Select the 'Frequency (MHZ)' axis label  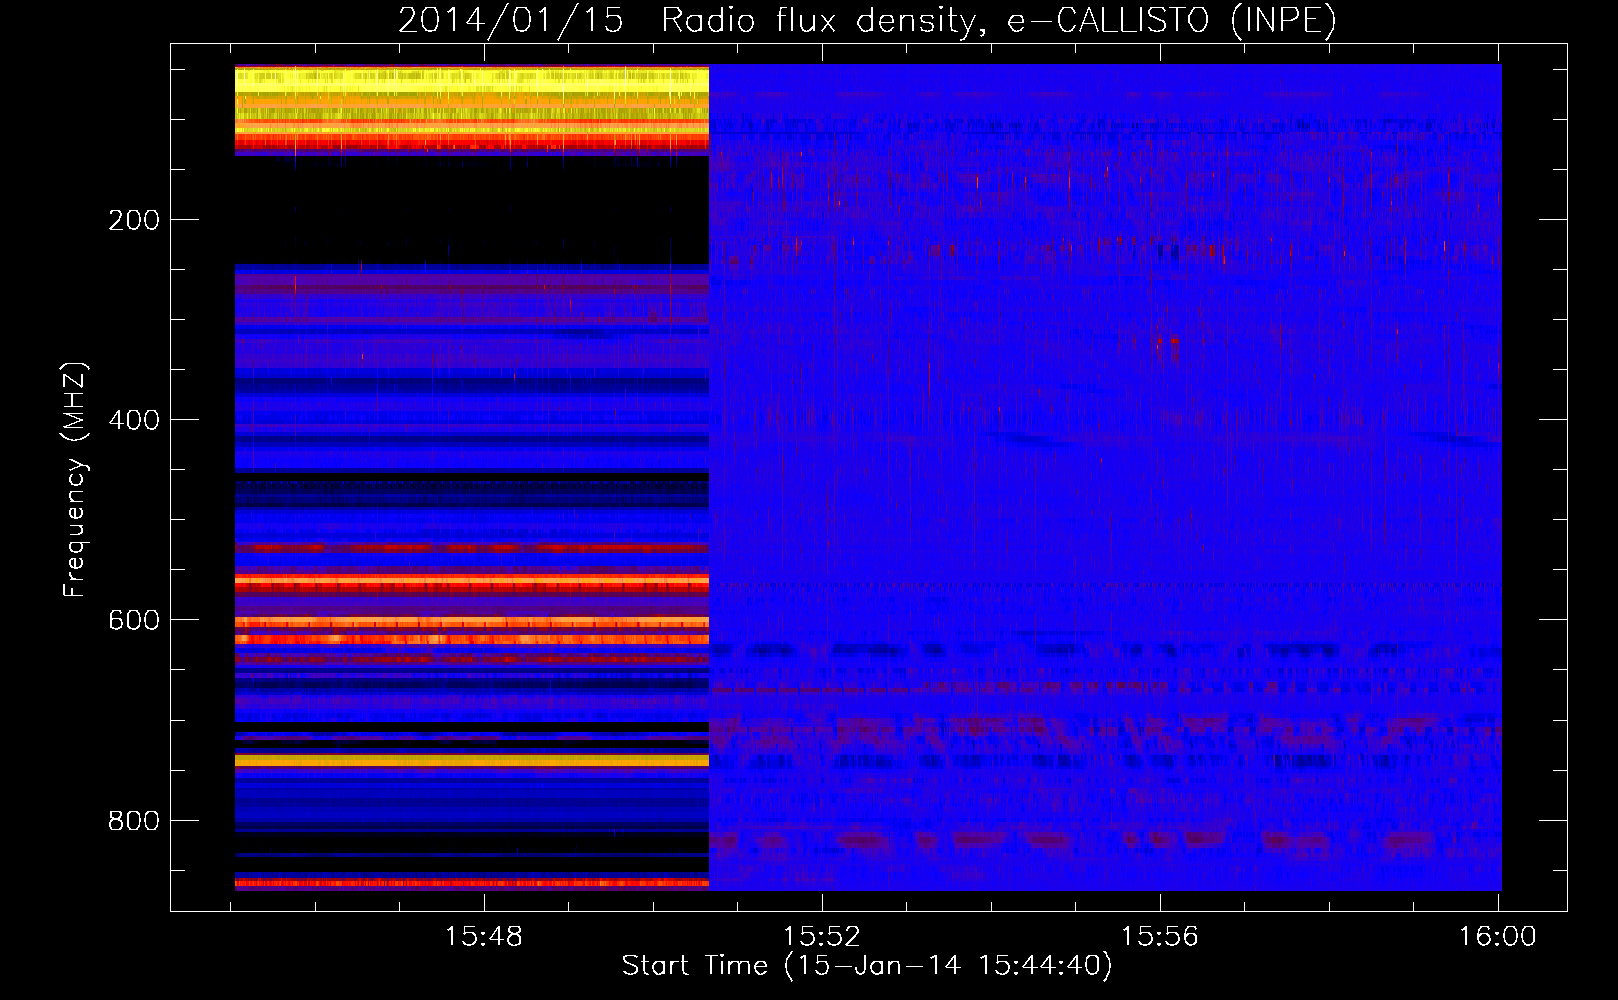[x=75, y=480]
